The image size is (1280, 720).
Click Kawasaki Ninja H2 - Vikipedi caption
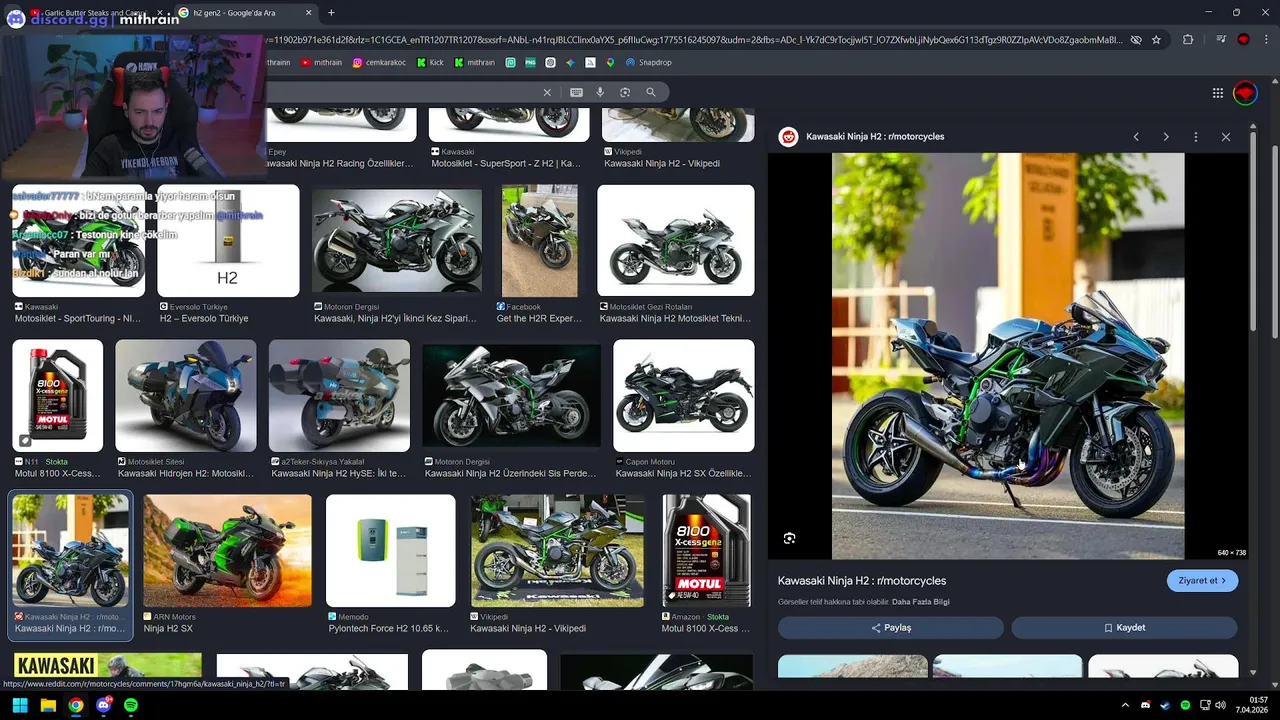528,628
